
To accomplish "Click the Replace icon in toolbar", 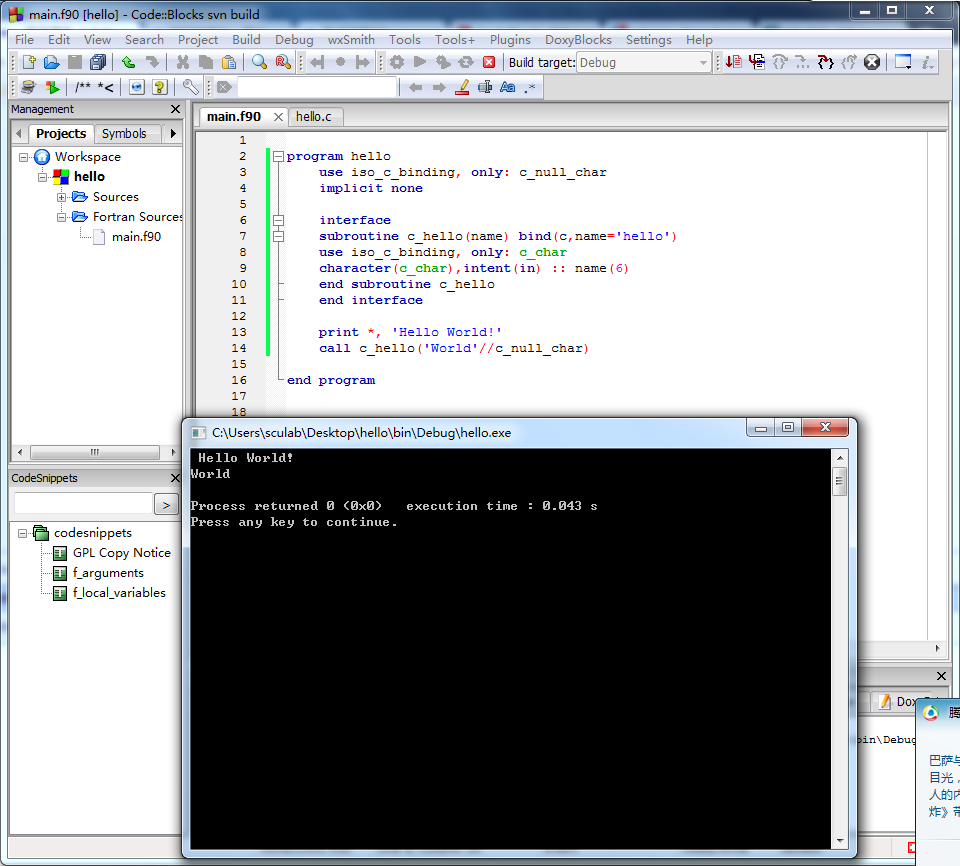I will 283,62.
